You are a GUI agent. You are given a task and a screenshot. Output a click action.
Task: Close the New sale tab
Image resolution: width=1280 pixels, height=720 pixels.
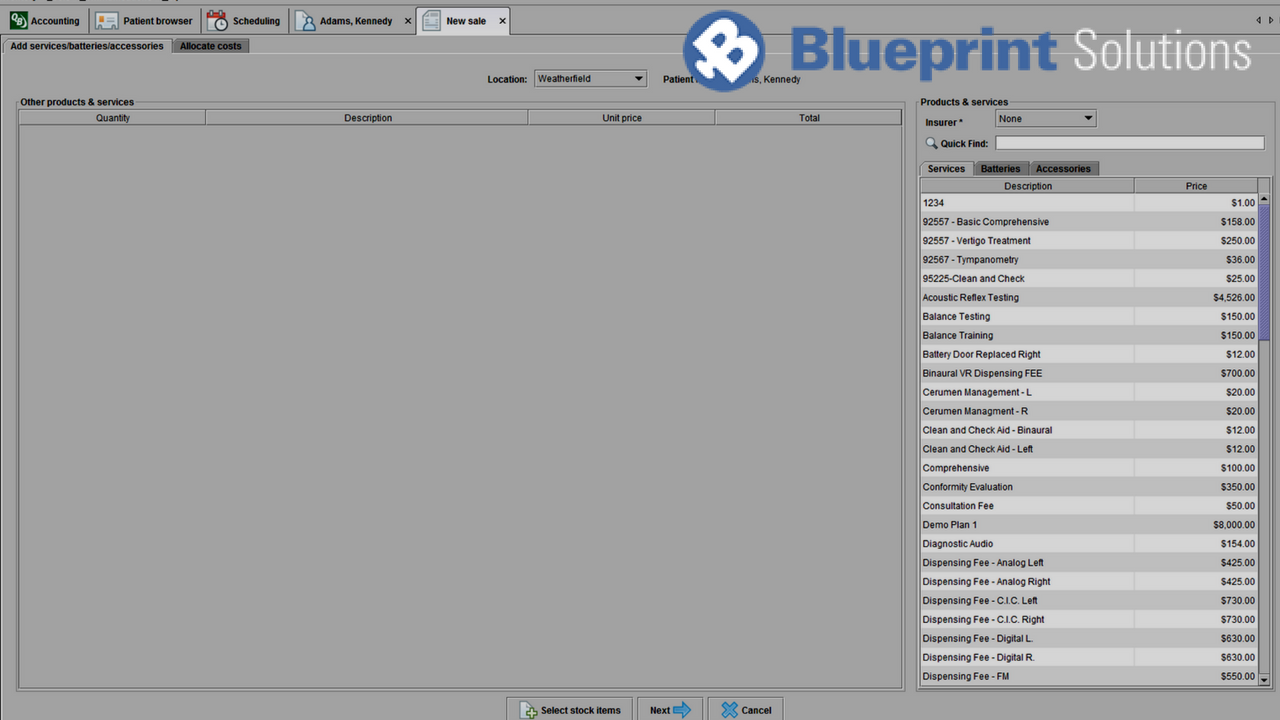point(502,21)
